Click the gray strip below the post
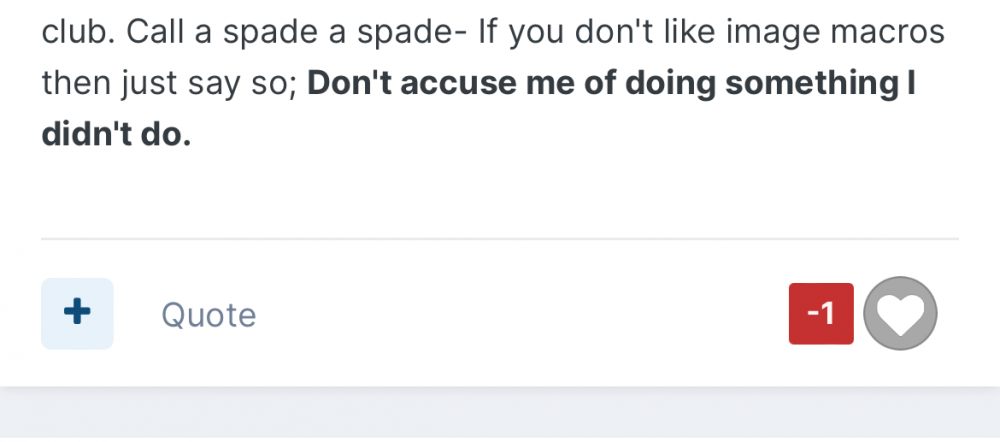1000x442 pixels. tap(500, 415)
